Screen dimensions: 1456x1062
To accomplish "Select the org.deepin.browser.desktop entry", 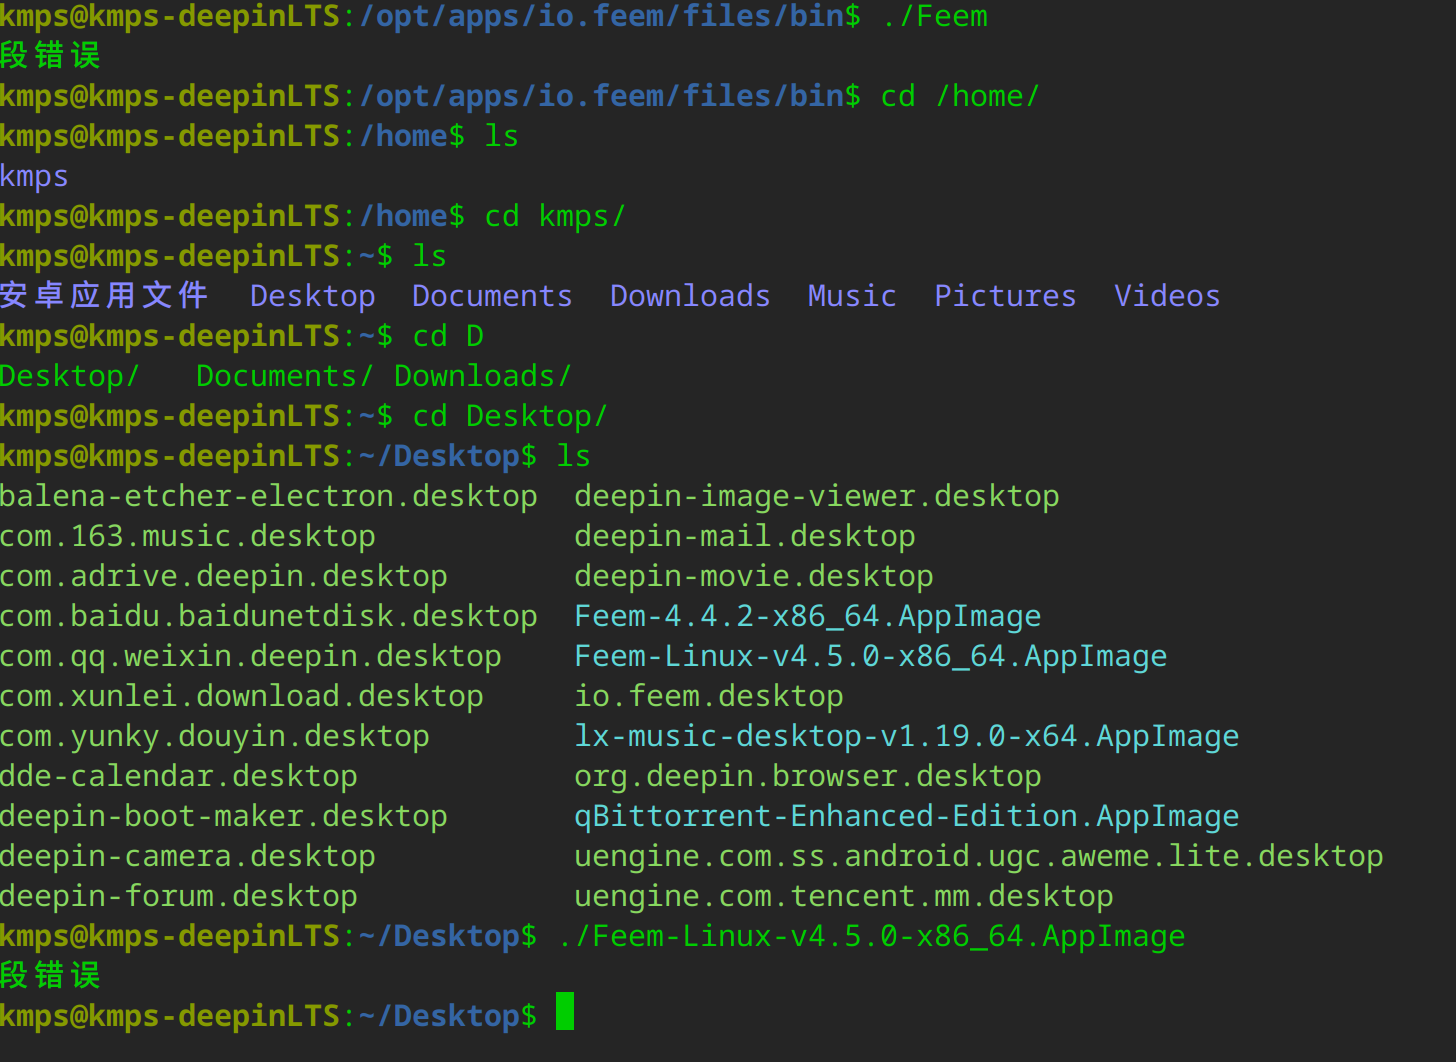I will coord(807,776).
